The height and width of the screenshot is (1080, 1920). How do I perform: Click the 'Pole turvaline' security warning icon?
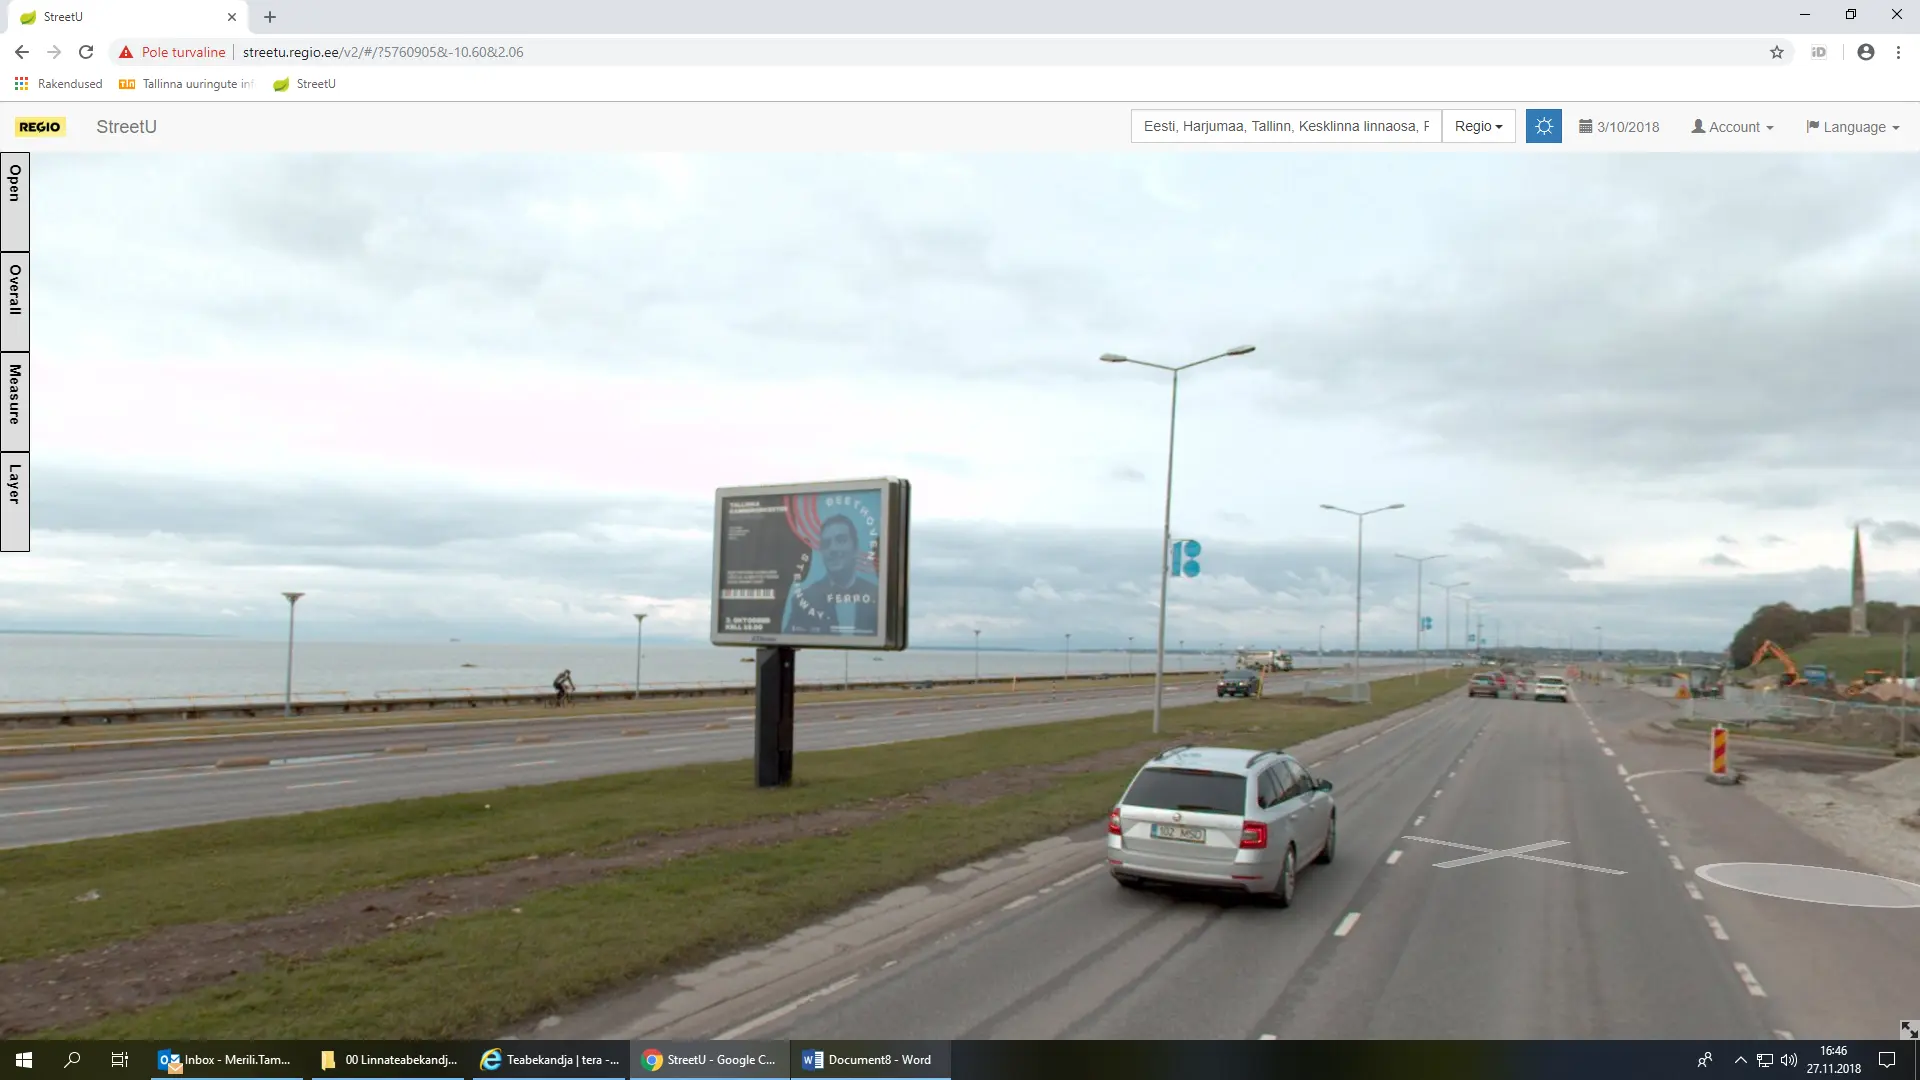point(126,52)
